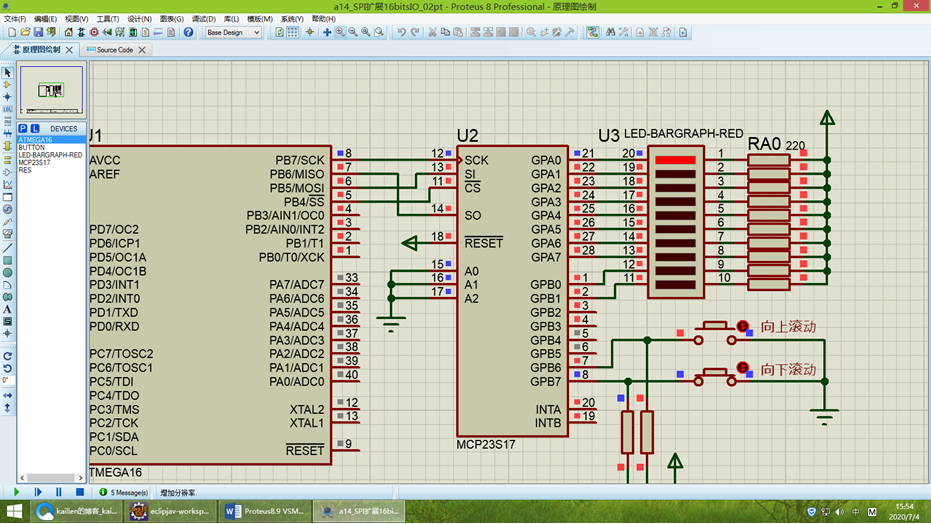Go to the Home page icon
The width and height of the screenshot is (931, 524).
68,33
